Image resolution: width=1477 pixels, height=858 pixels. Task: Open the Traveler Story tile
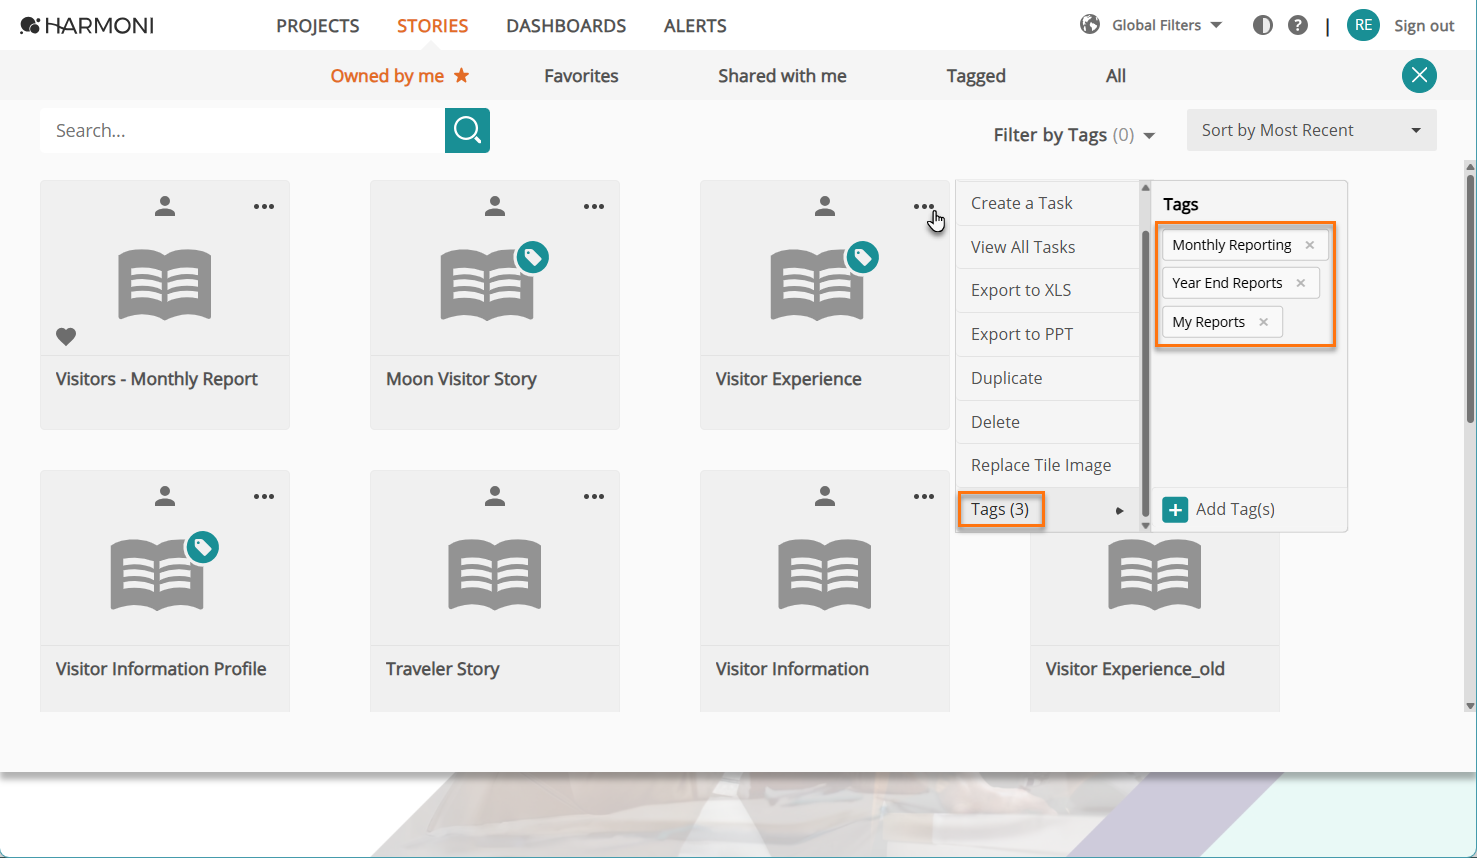click(x=495, y=591)
